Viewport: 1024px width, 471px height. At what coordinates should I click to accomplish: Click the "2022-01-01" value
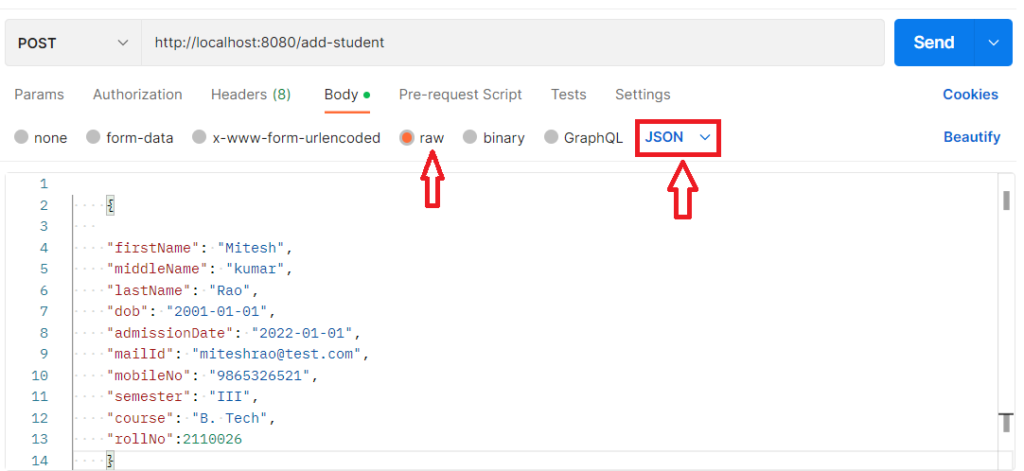tap(302, 333)
